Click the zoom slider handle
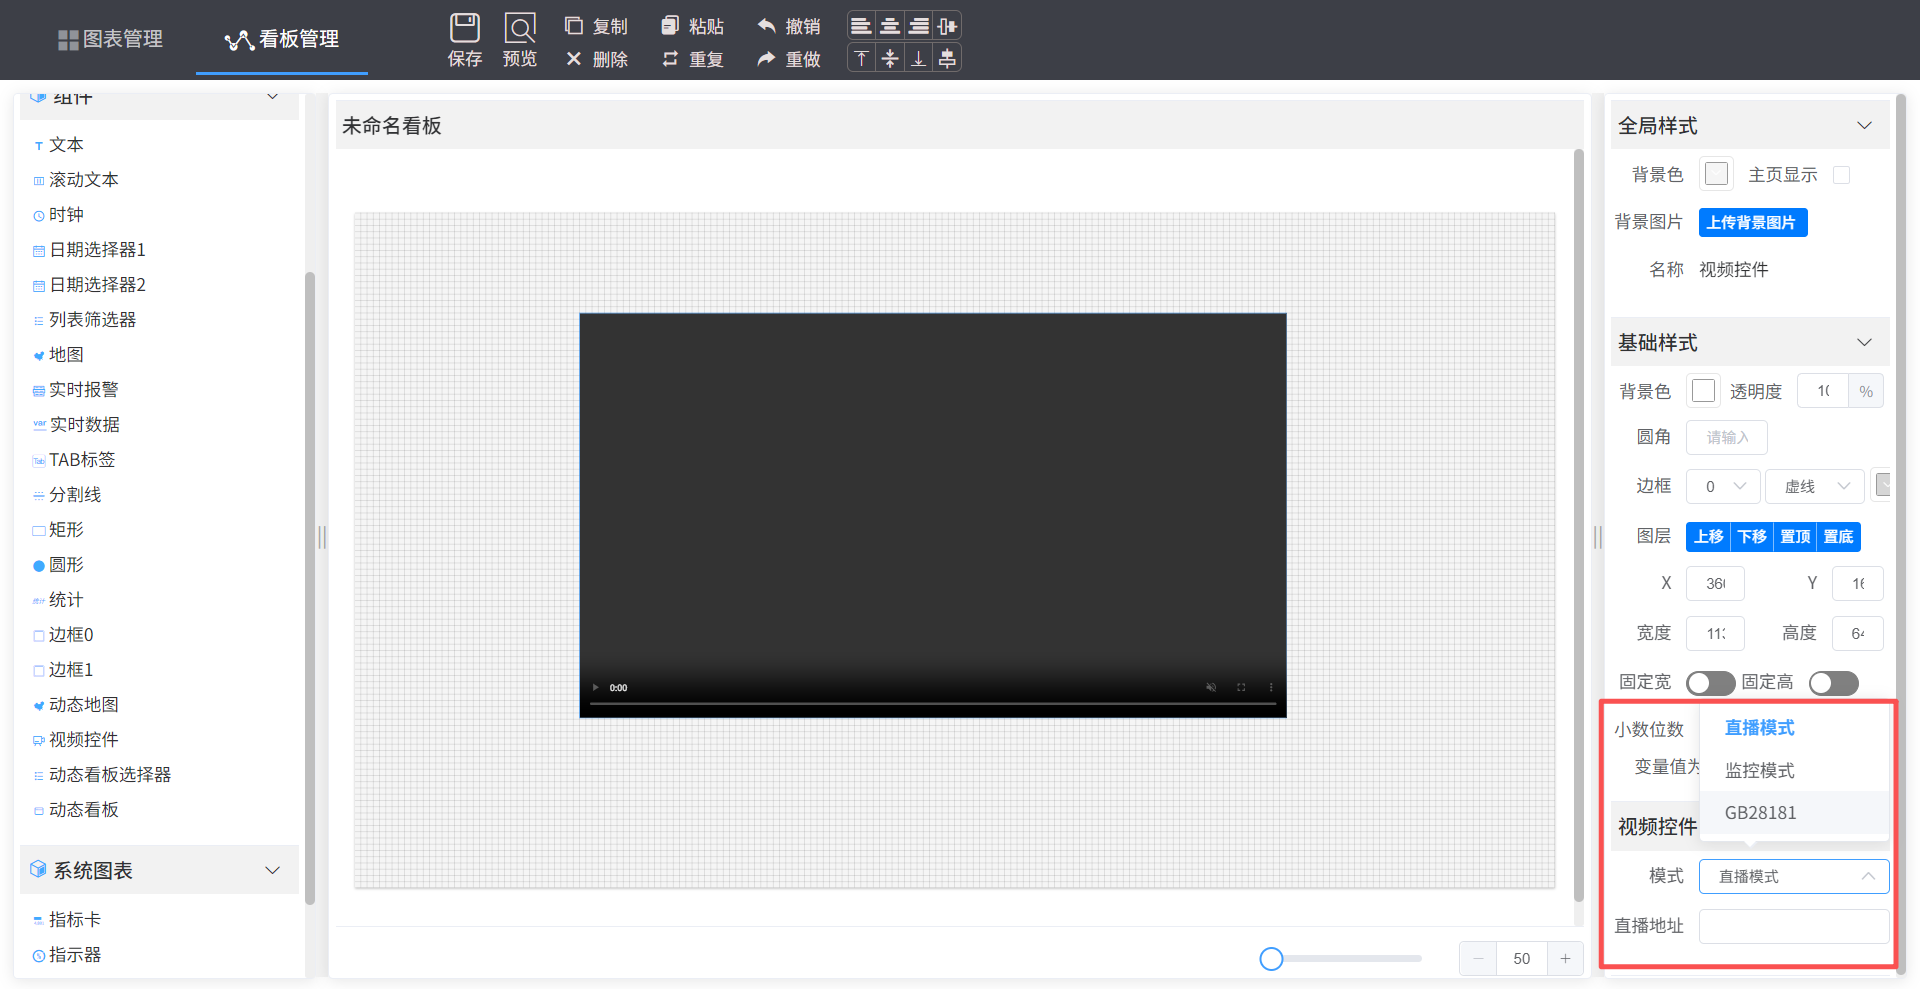The image size is (1920, 989). click(x=1271, y=959)
